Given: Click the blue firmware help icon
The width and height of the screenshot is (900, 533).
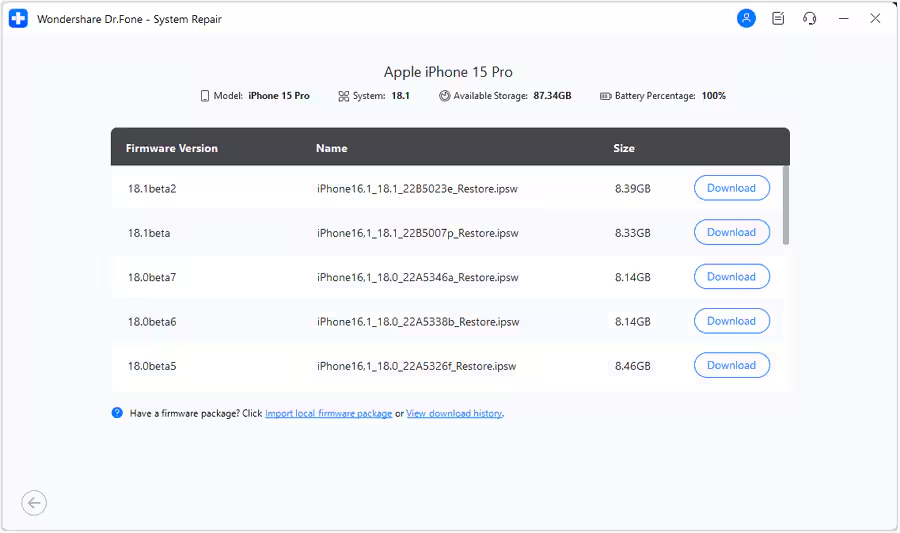Looking at the screenshot, I should click(117, 413).
